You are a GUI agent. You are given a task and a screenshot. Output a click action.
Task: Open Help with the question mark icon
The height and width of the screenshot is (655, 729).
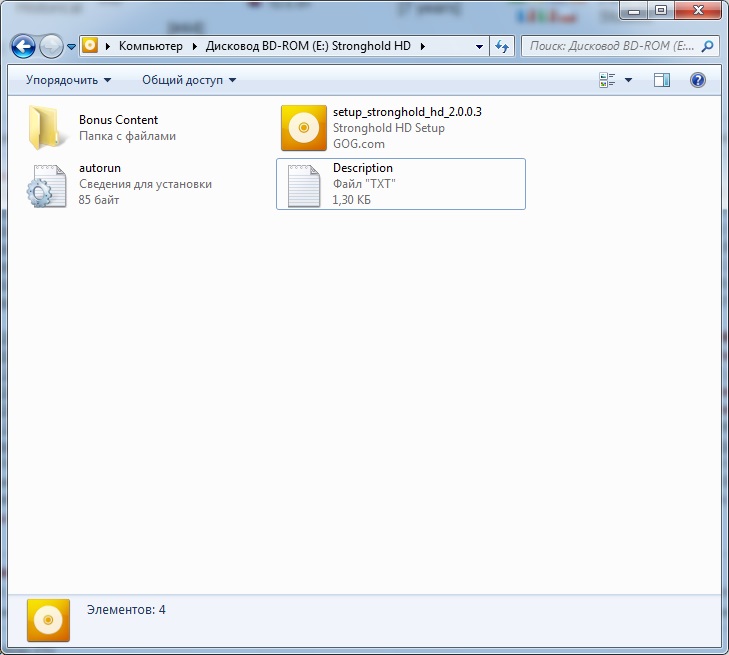tap(697, 80)
